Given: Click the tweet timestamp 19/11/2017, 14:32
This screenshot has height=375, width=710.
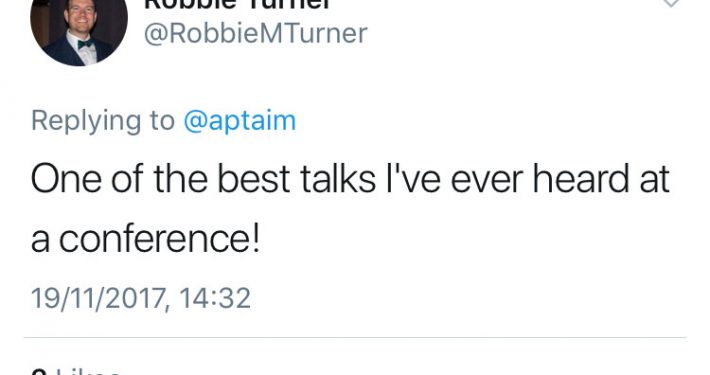Looking at the screenshot, I should click(140, 298).
